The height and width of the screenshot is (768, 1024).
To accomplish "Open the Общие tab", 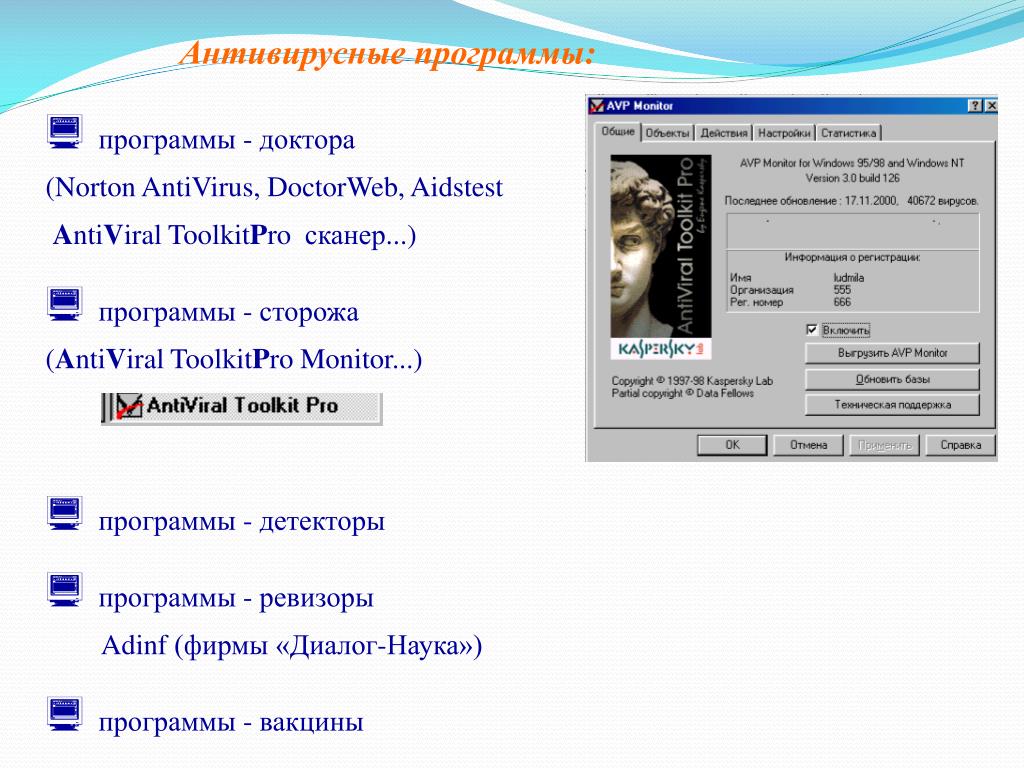I will [617, 131].
